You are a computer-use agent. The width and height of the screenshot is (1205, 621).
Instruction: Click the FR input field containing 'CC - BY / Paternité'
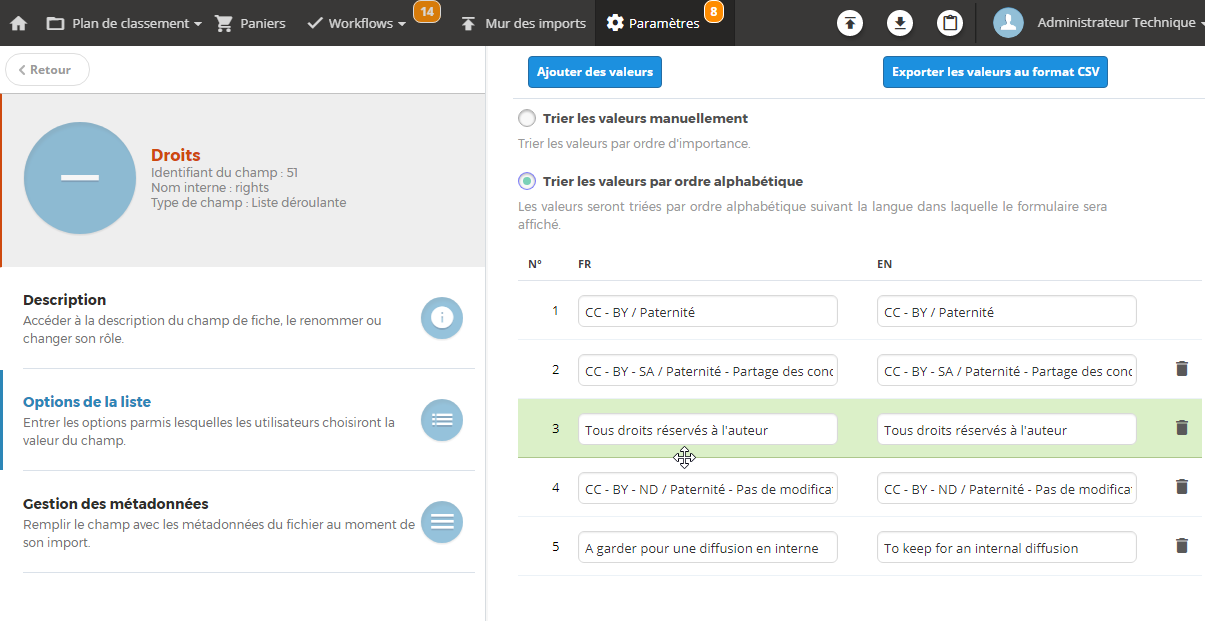pos(707,310)
